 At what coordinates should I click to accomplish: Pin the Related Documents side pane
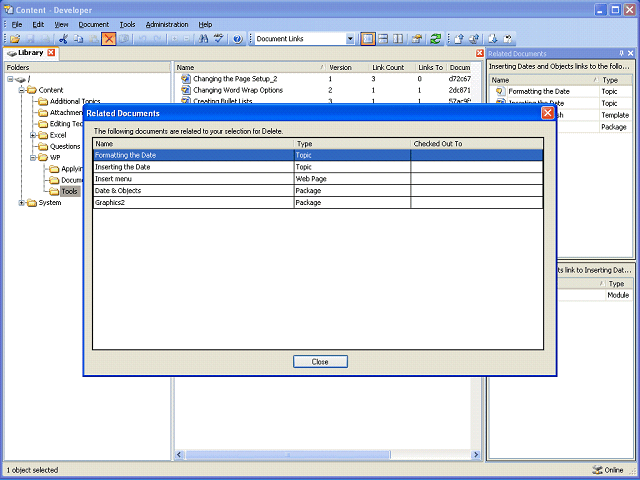(x=621, y=53)
